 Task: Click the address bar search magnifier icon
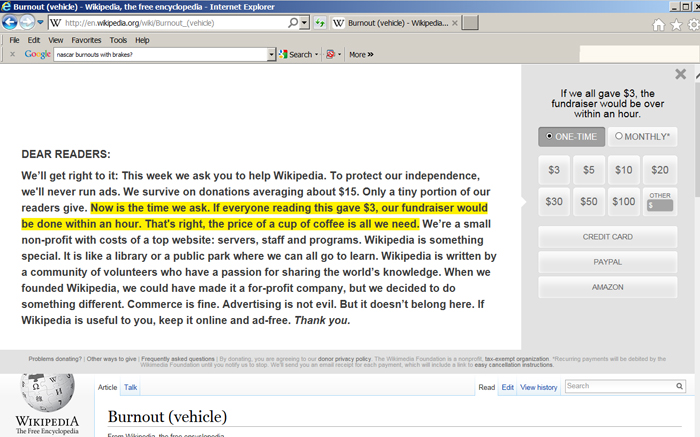[293, 23]
